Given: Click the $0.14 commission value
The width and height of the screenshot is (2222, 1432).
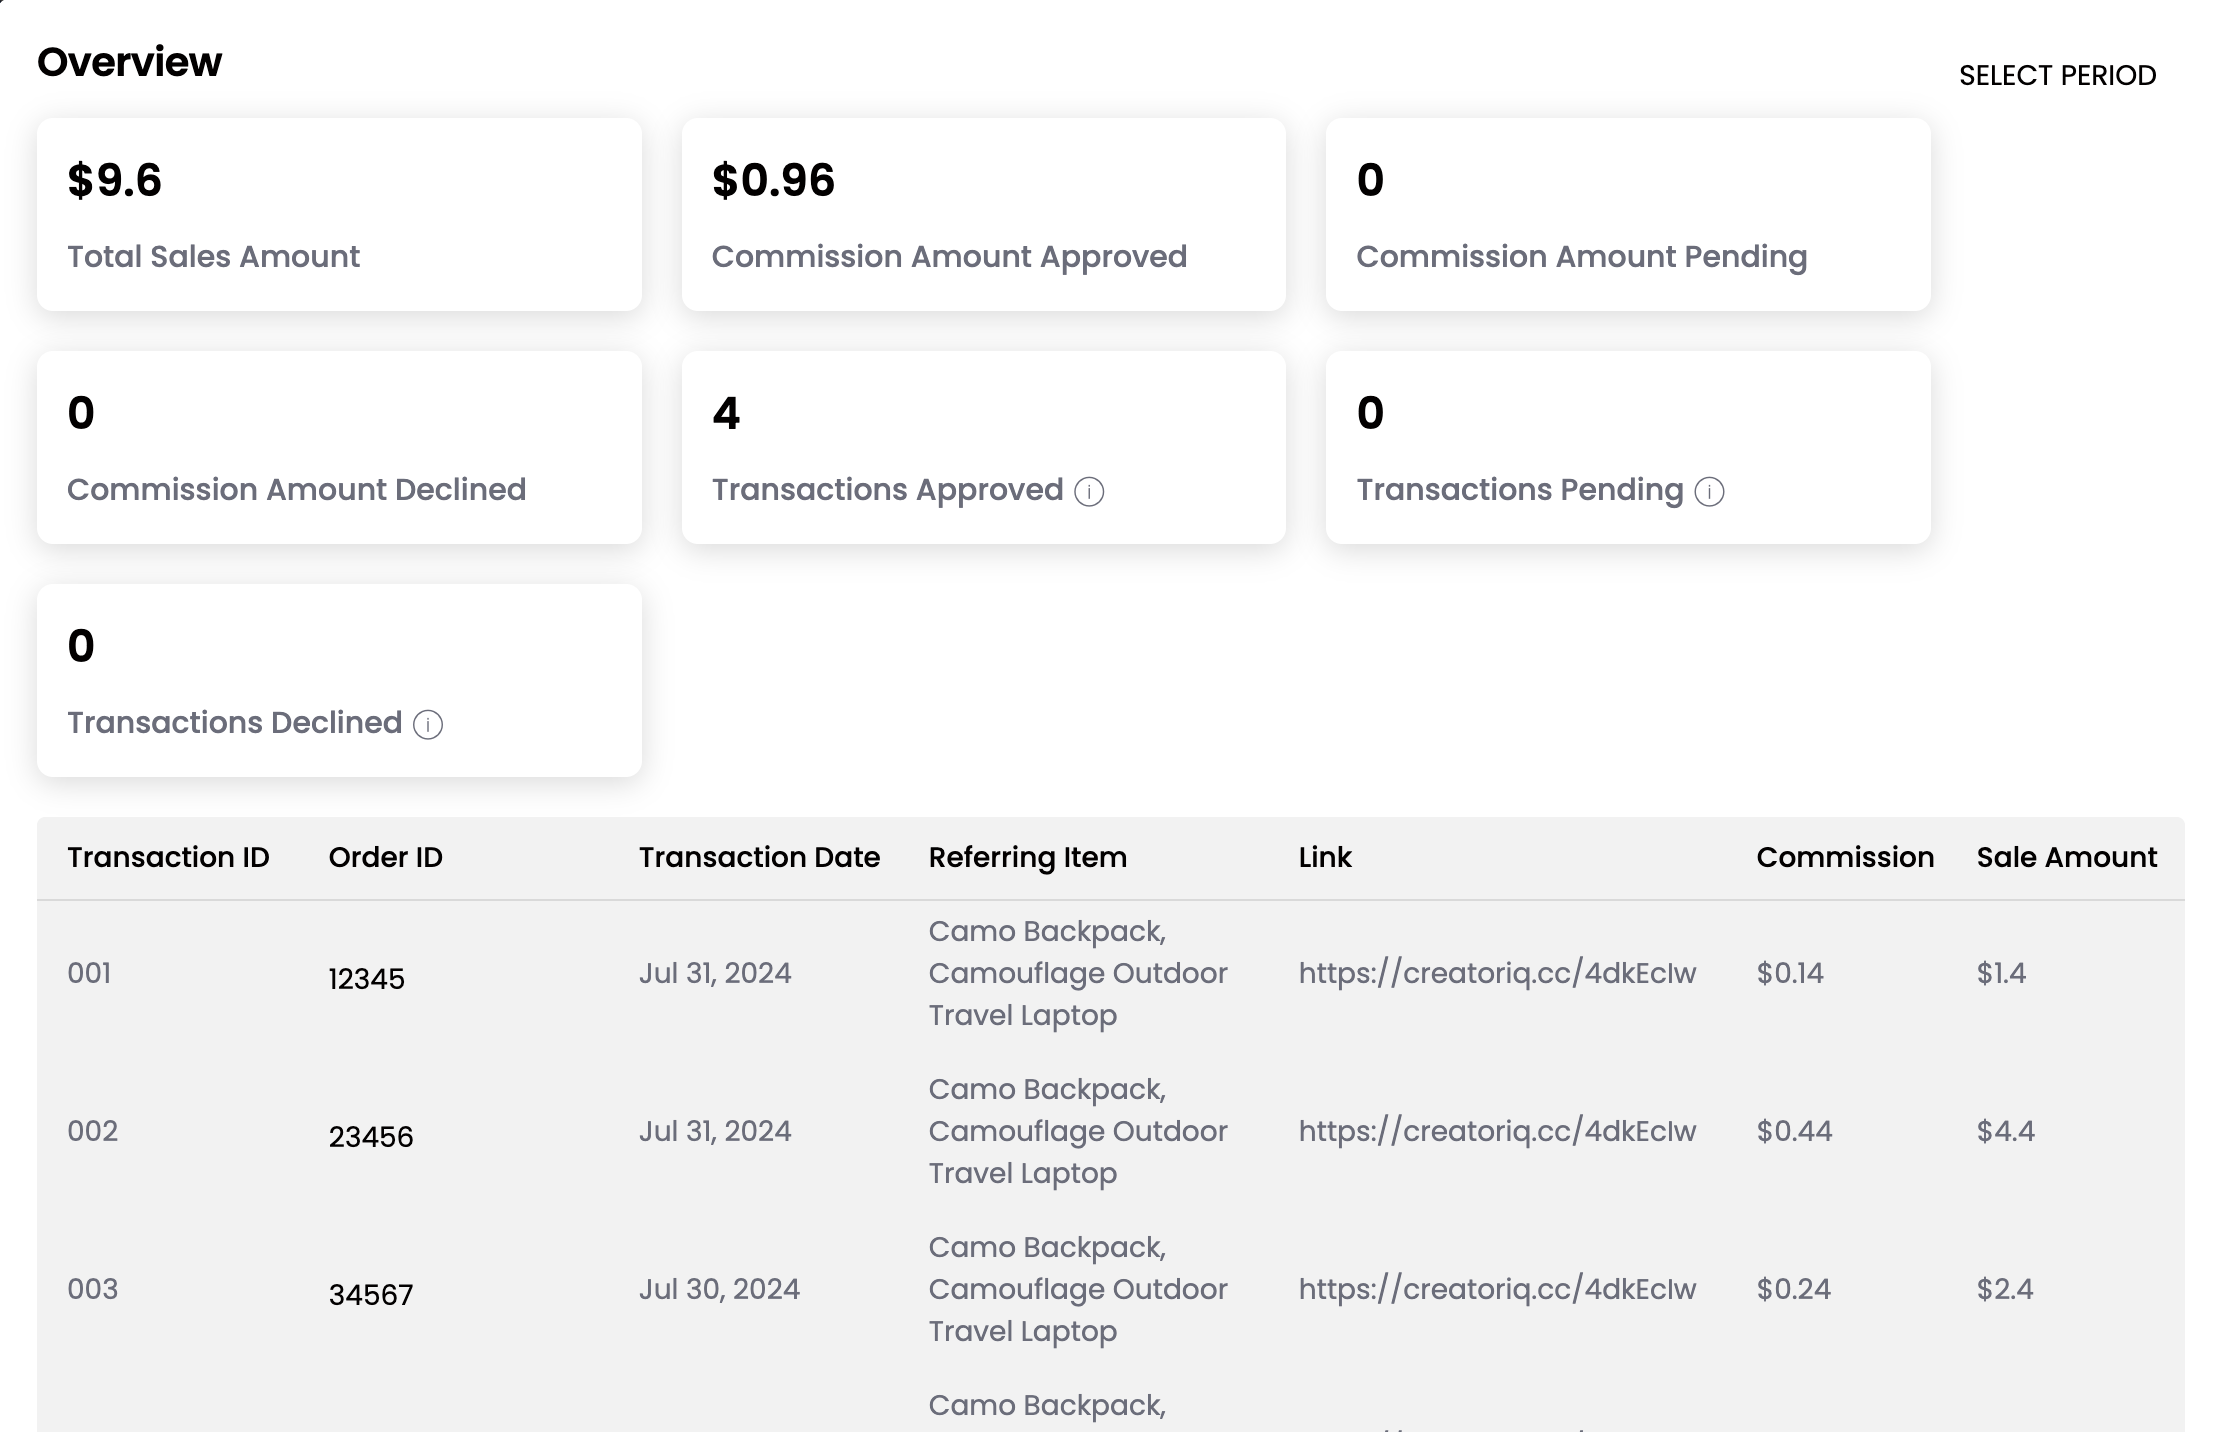Looking at the screenshot, I should [x=1790, y=973].
